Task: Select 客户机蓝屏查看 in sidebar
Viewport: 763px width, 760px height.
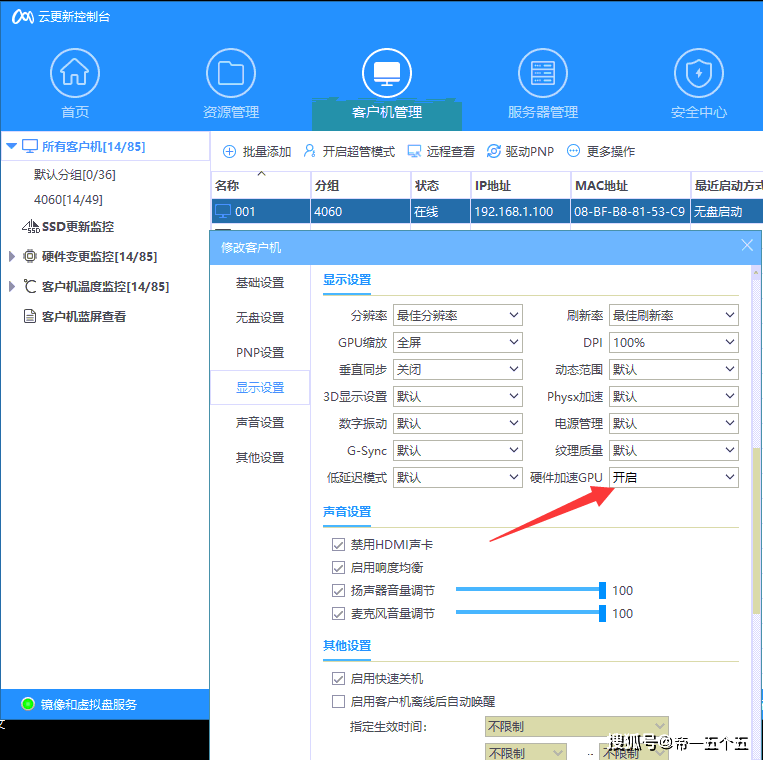Action: [x=83, y=317]
